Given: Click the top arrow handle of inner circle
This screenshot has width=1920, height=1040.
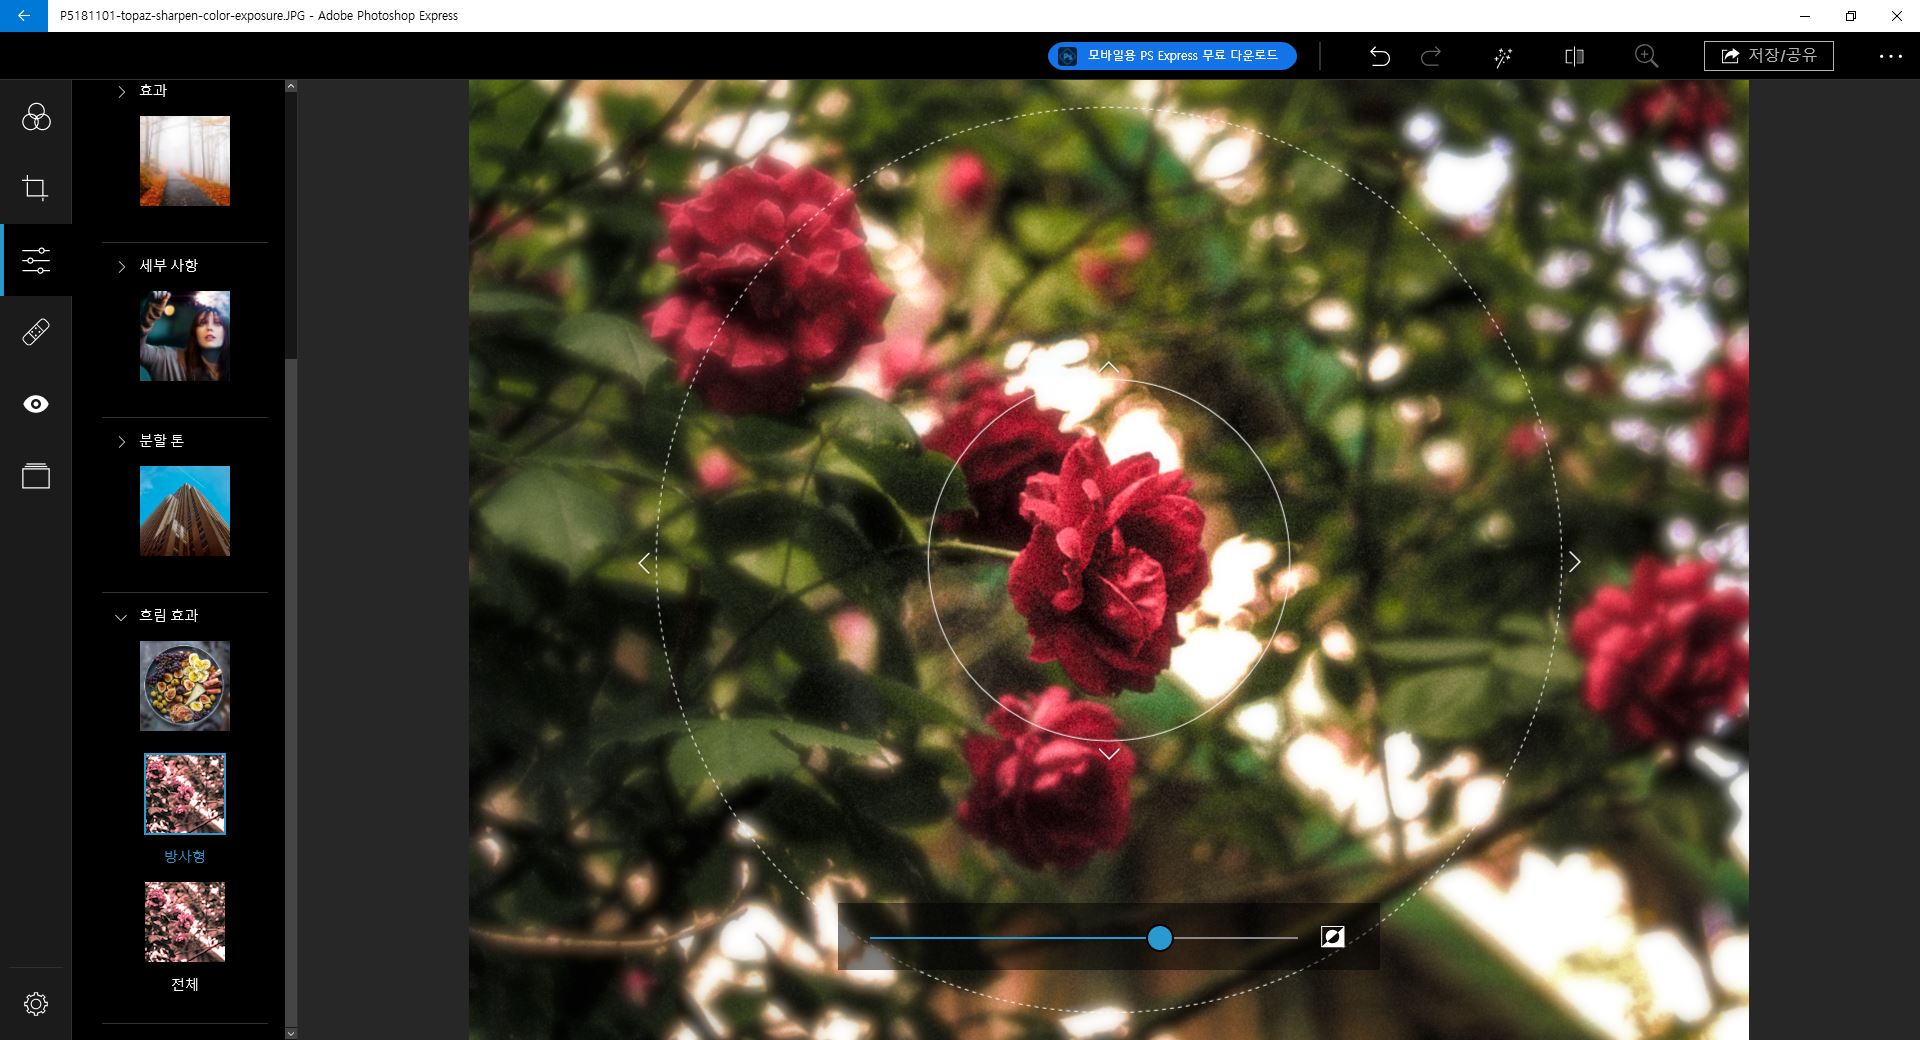Looking at the screenshot, I should (x=1109, y=367).
